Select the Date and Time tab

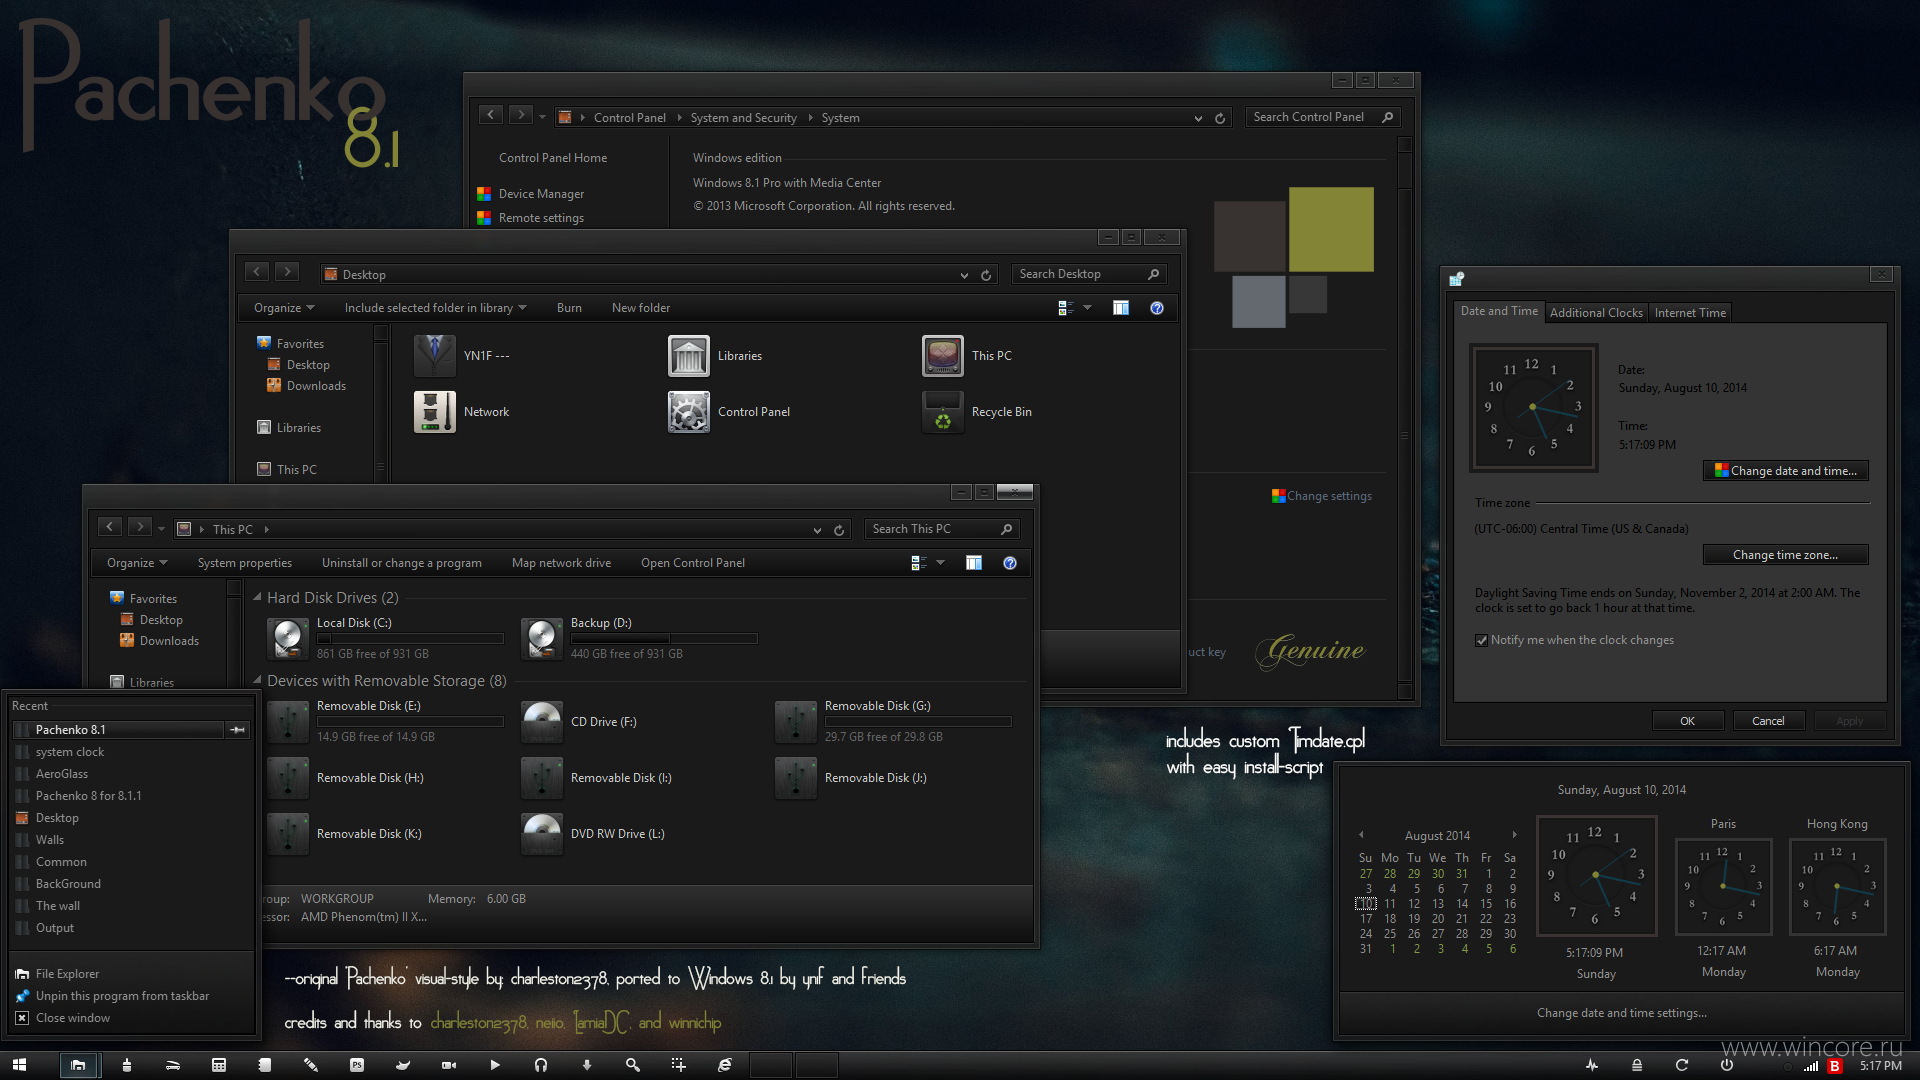pos(1499,311)
